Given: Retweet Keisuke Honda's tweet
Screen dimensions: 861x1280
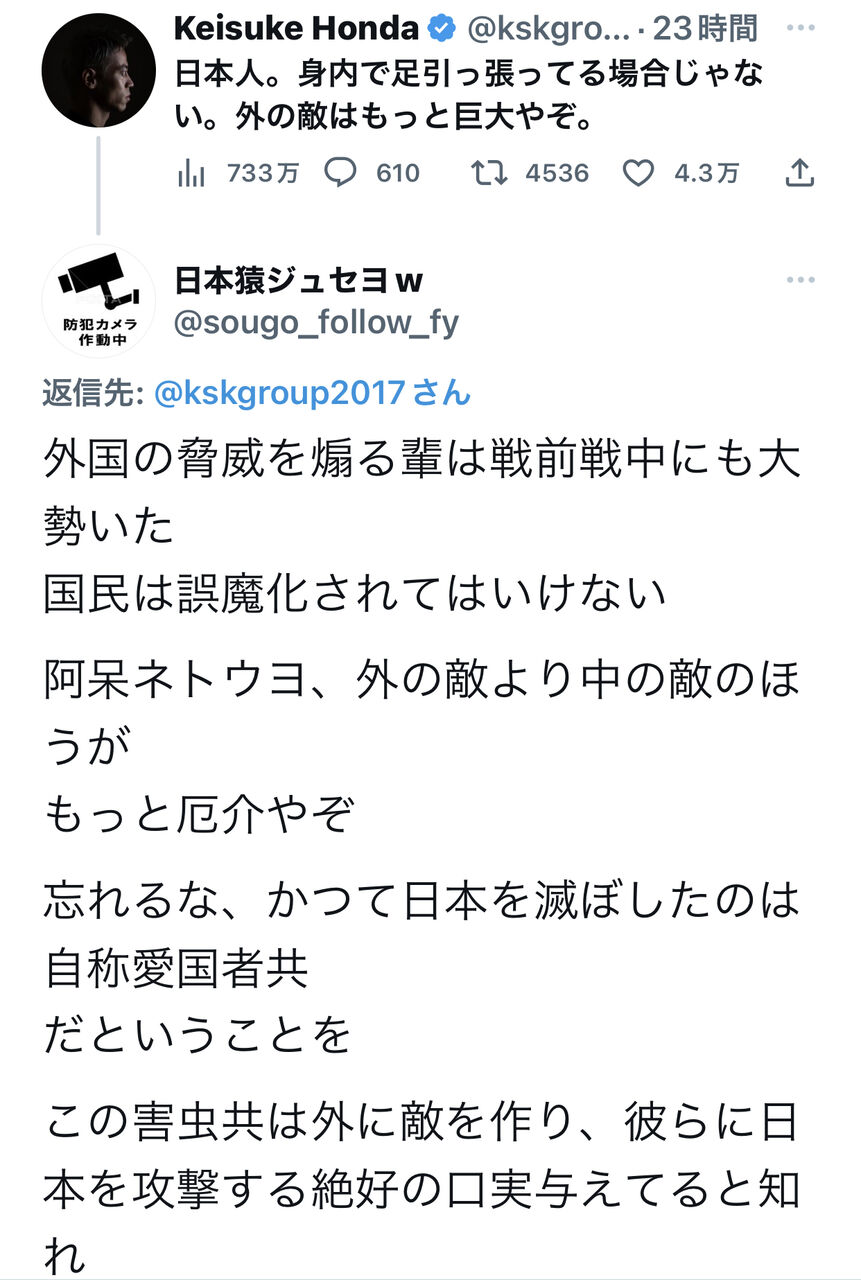Looking at the screenshot, I should pos(490,173).
